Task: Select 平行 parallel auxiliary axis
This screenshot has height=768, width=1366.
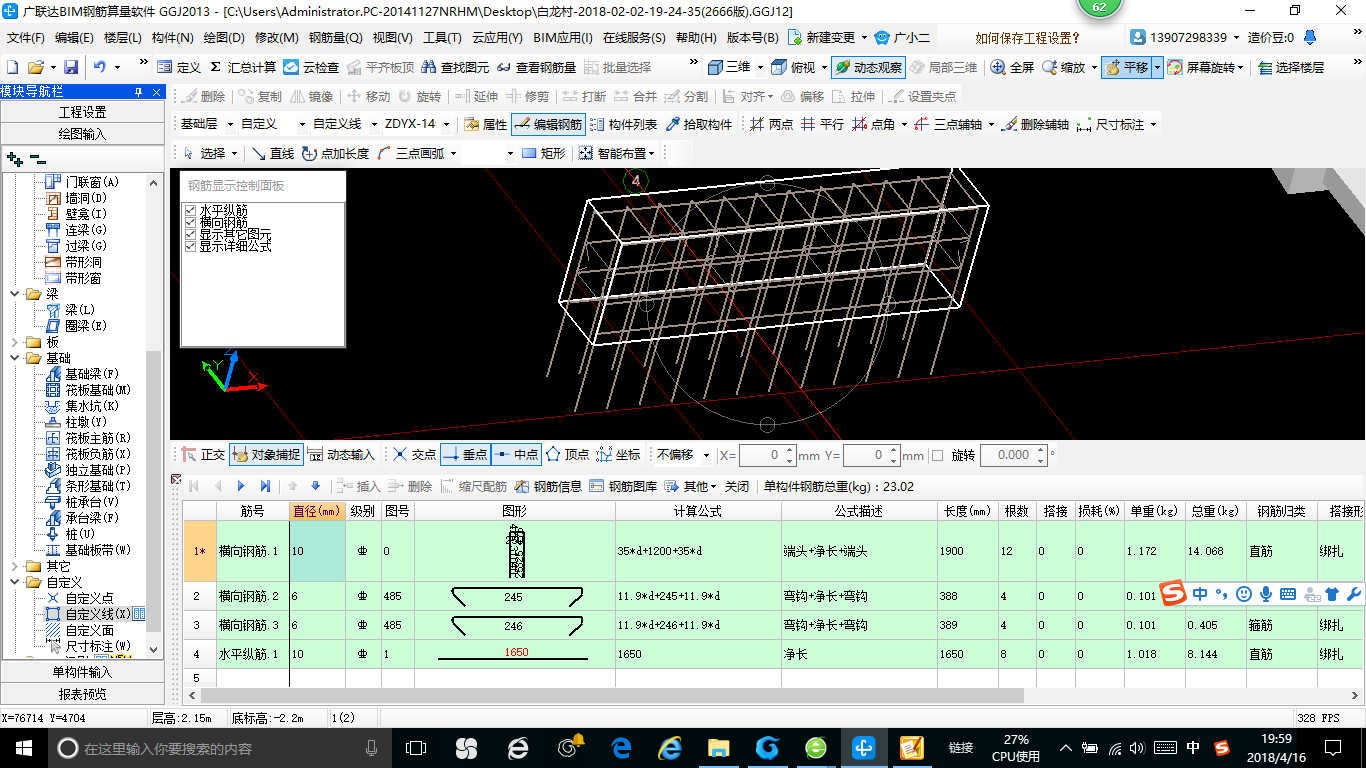Action: coord(822,124)
